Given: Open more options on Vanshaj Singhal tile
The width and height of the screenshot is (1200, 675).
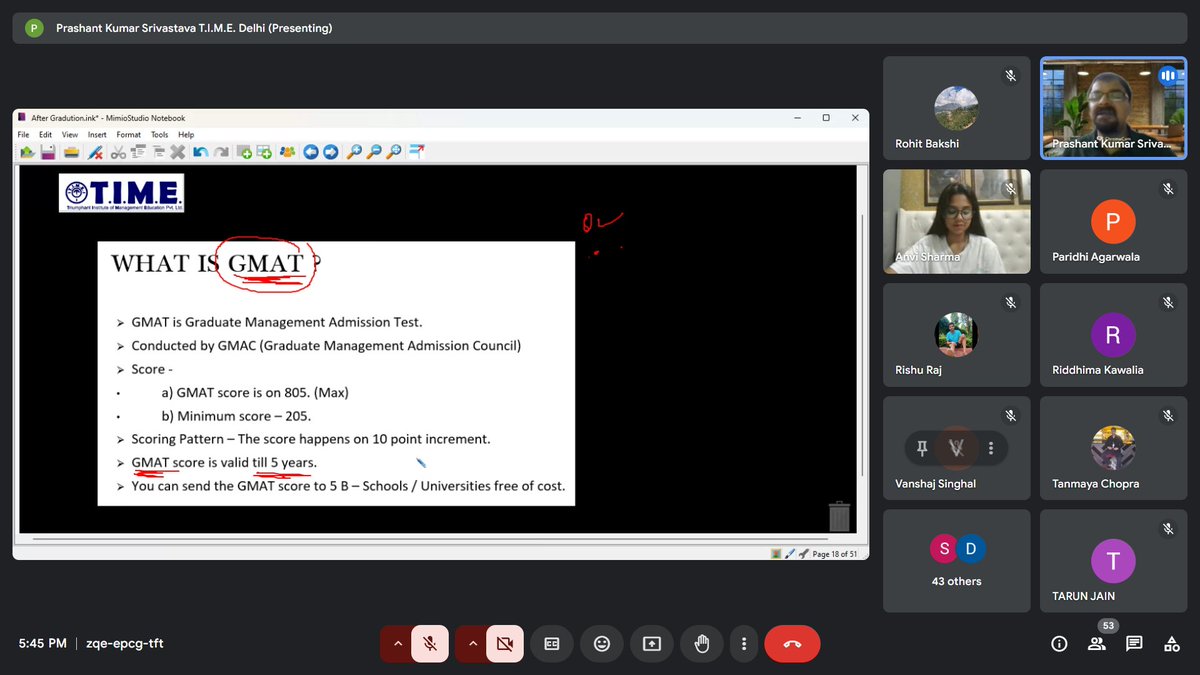Looking at the screenshot, I should [x=991, y=448].
